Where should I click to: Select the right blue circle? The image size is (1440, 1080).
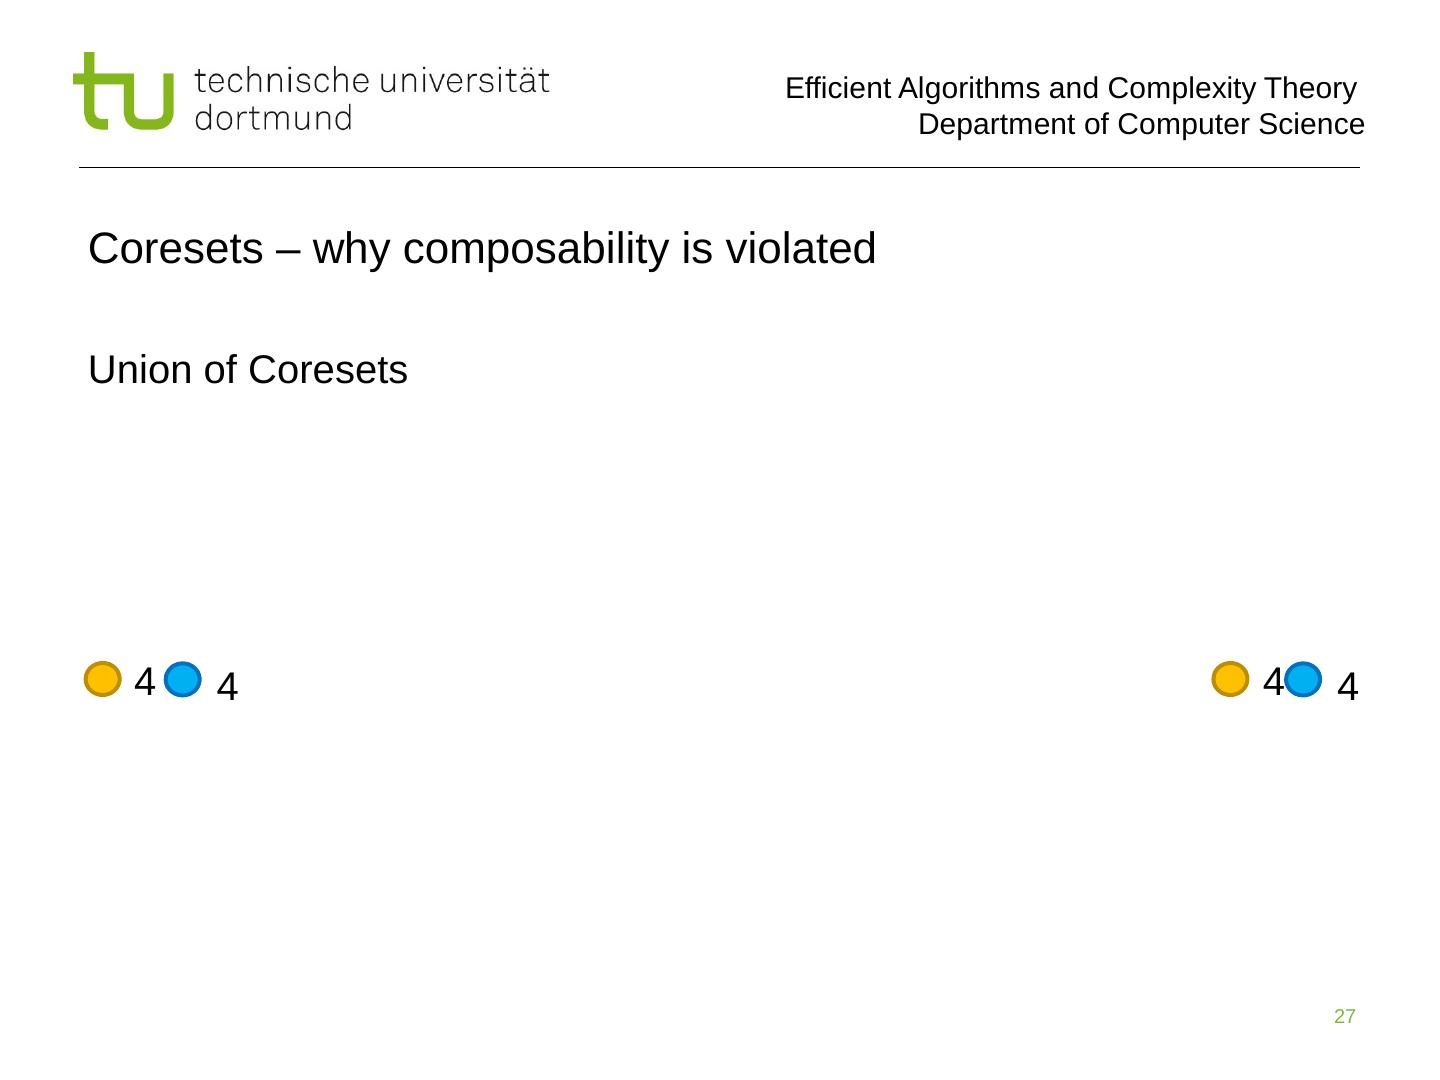(1303, 680)
